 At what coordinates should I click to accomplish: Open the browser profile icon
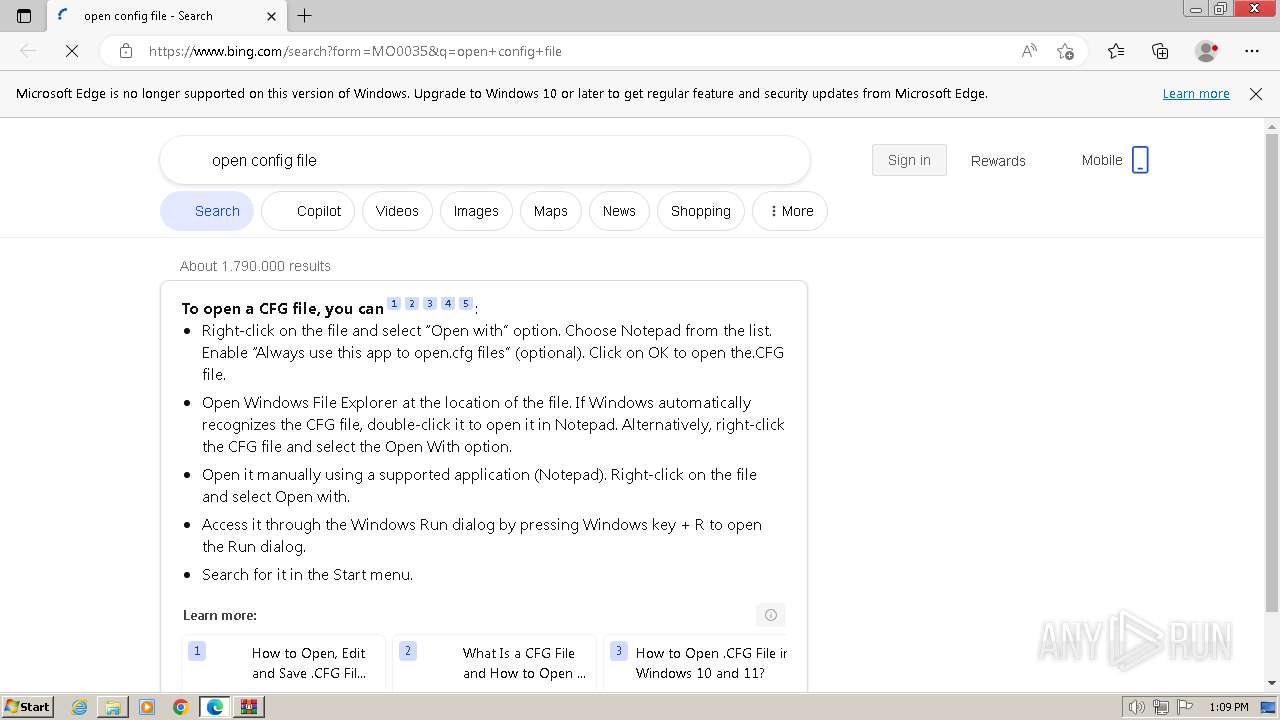point(1206,51)
